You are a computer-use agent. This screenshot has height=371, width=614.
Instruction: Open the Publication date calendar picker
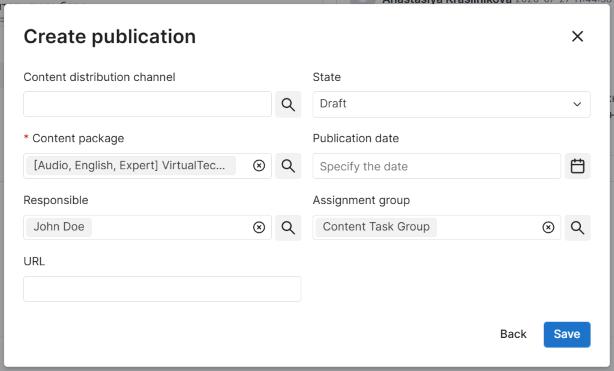tap(577, 166)
